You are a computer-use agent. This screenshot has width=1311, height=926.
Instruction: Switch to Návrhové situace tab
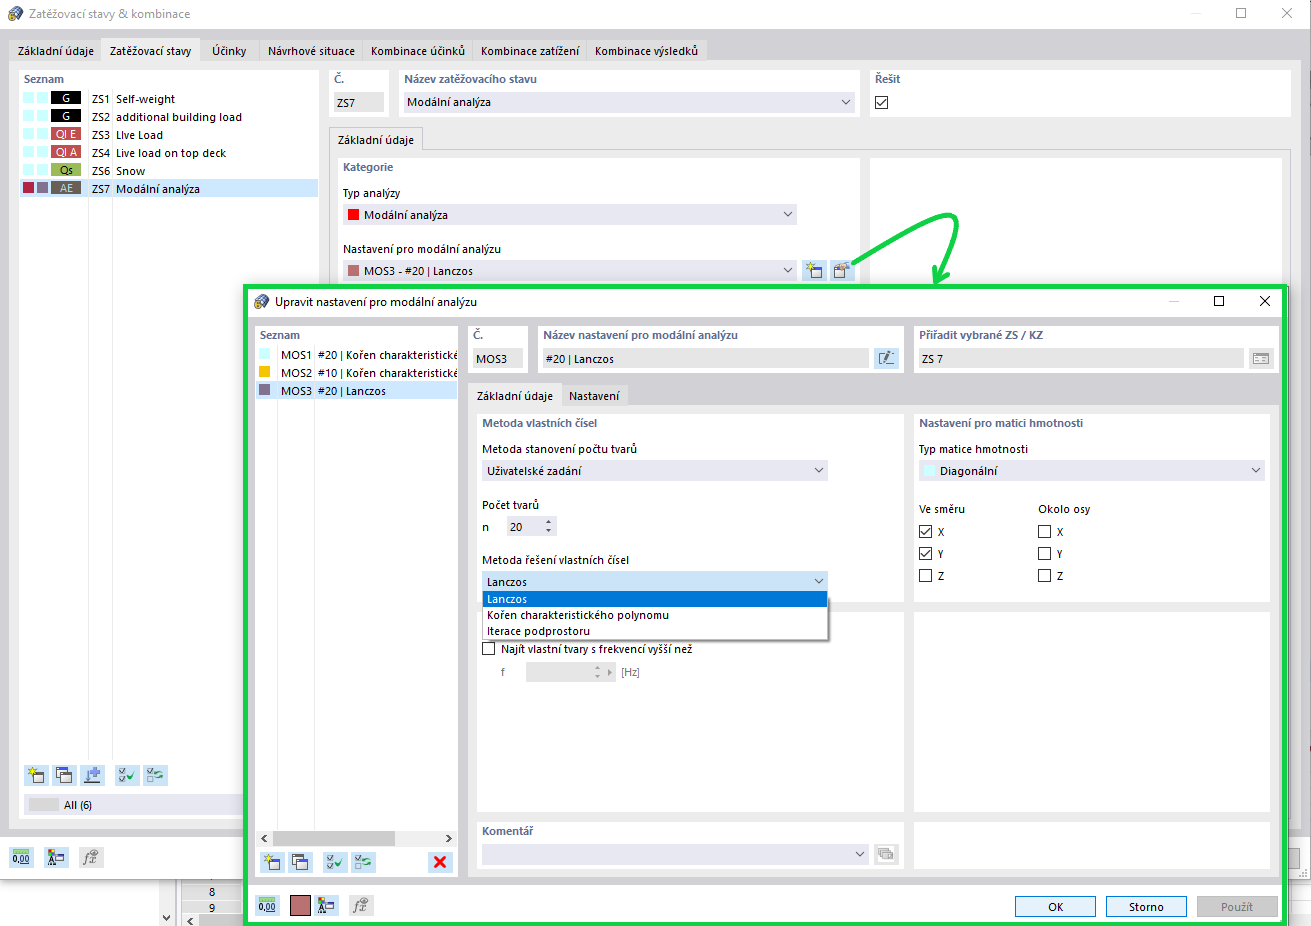click(x=311, y=51)
